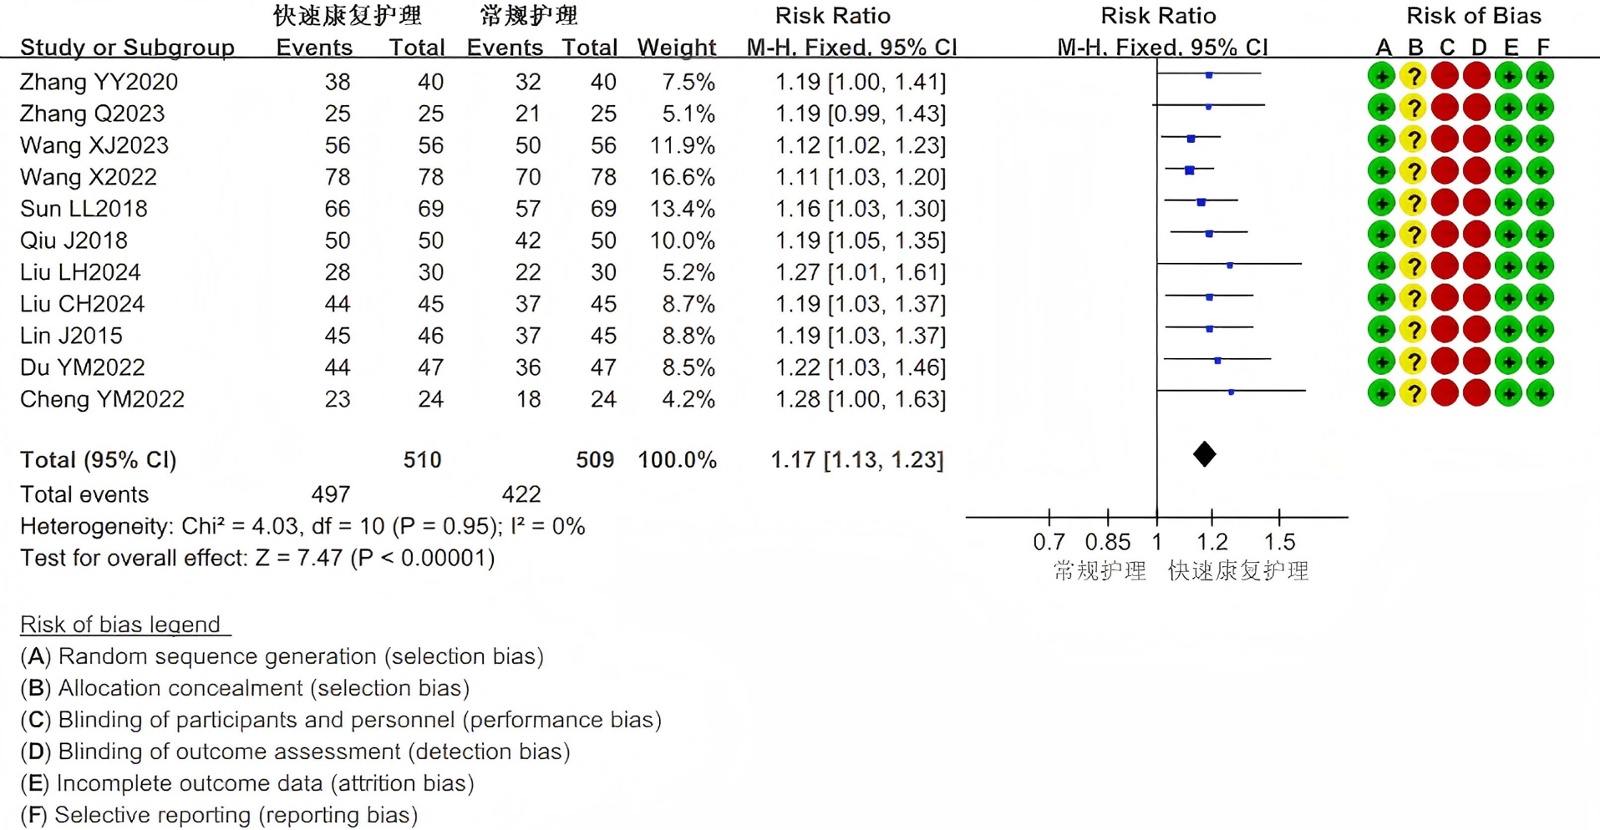Click the column A green plus for Lin J2015
This screenshot has height=830, width=1600.
pos(1381,330)
